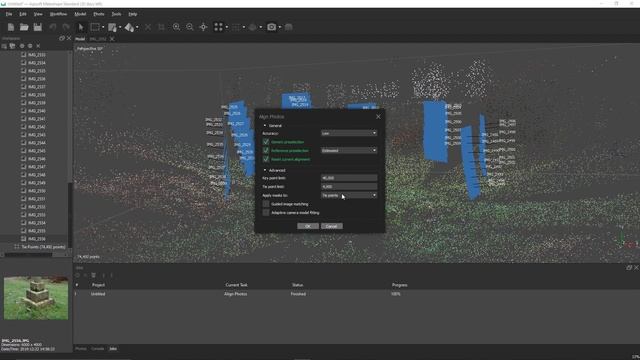Click the Undo arrow icon
This screenshot has height=360, width=640.
click(x=53, y=27)
